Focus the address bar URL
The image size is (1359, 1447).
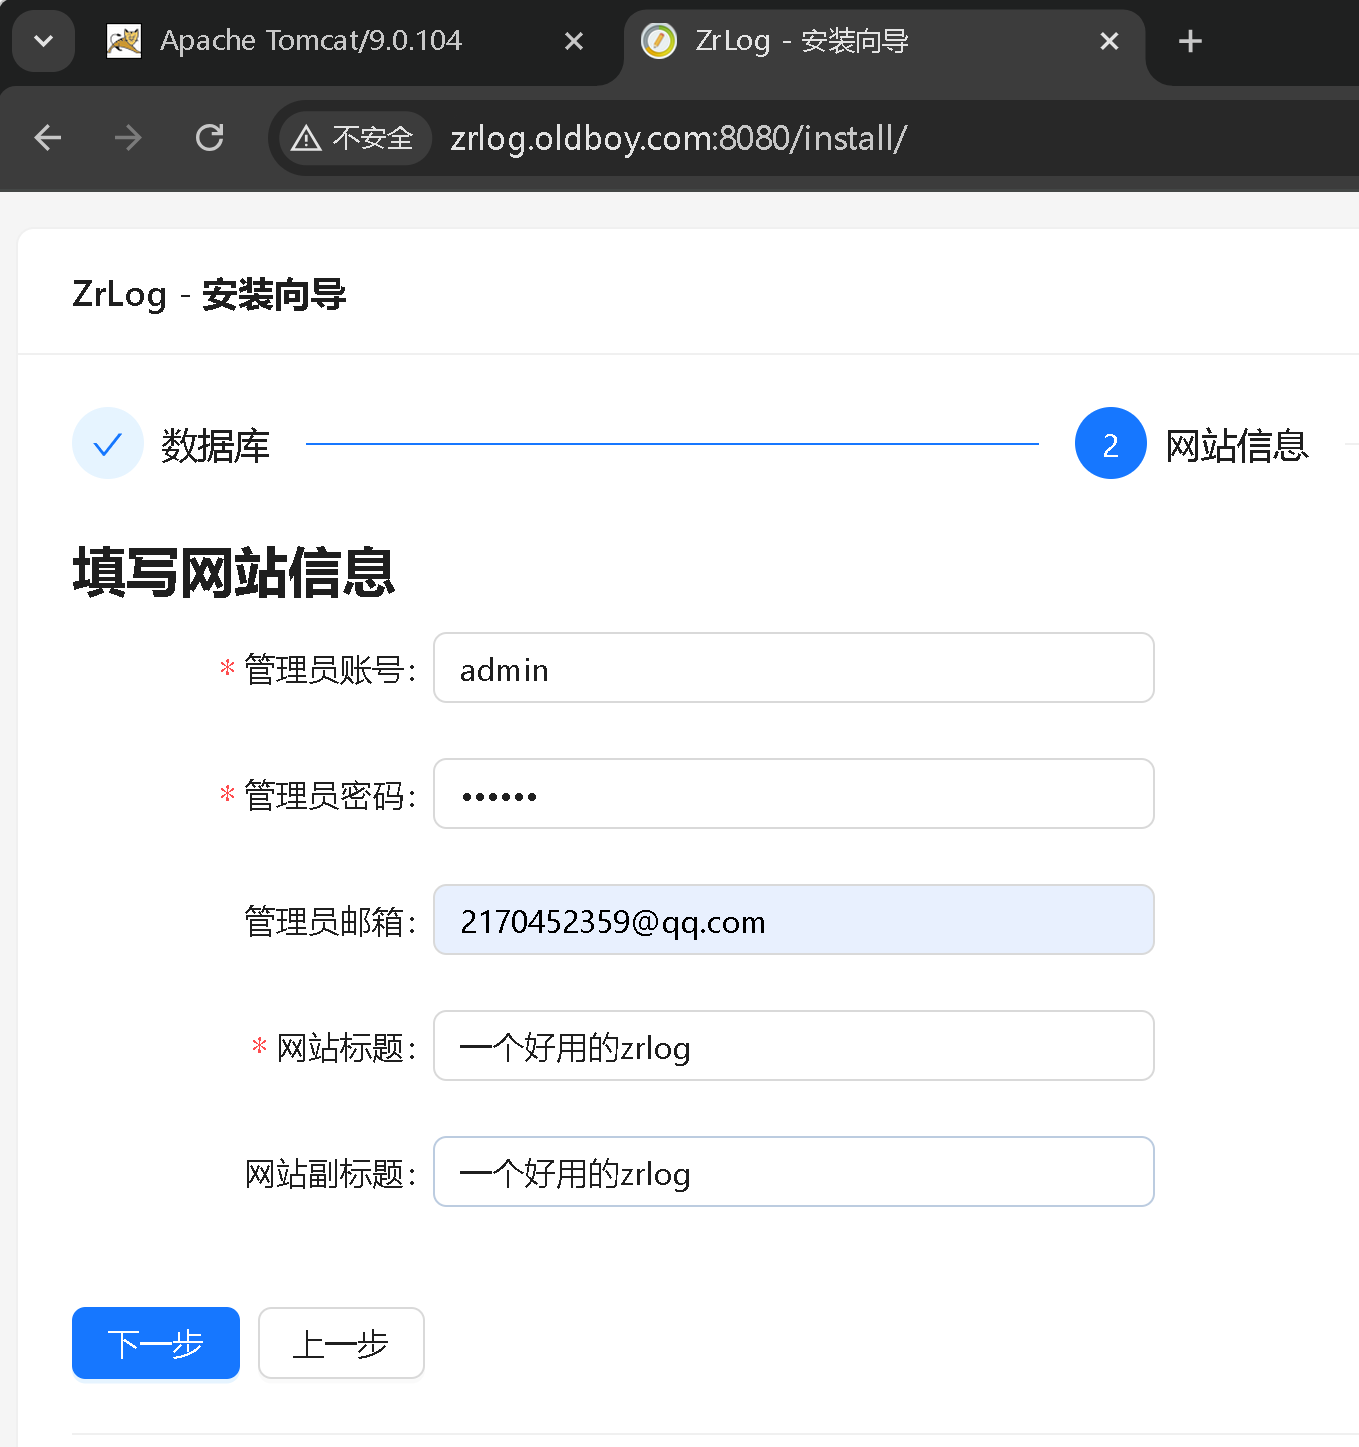(x=679, y=138)
